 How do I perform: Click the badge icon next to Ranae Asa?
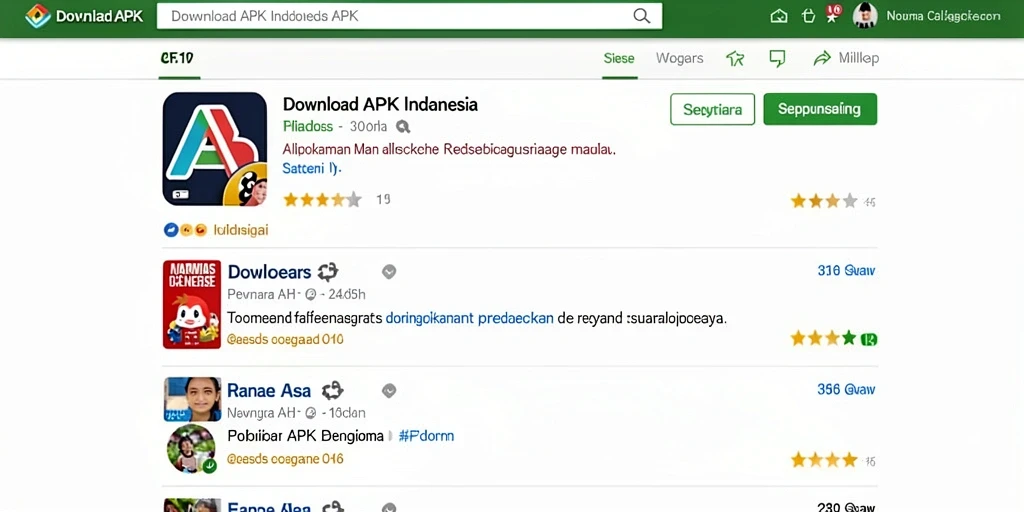pos(332,391)
